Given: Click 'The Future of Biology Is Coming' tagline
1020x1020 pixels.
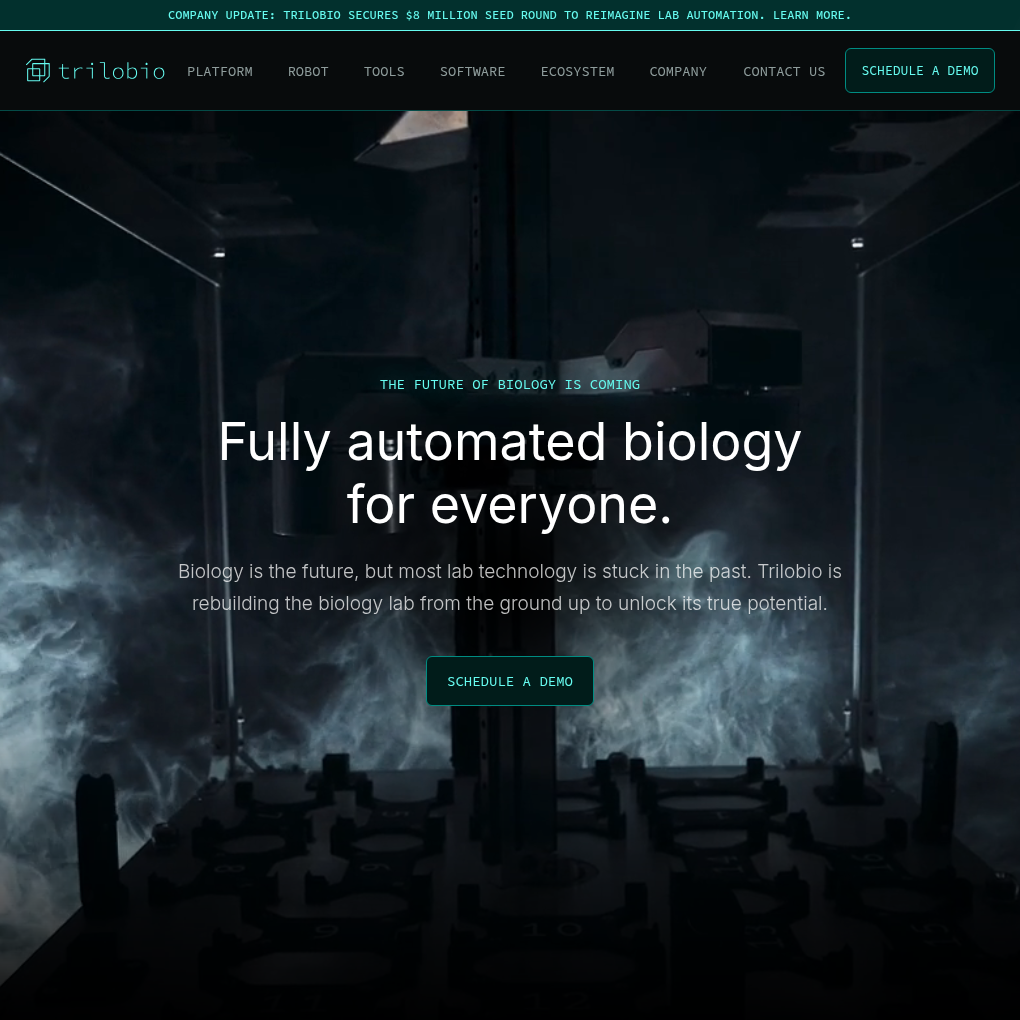Looking at the screenshot, I should point(510,384).
